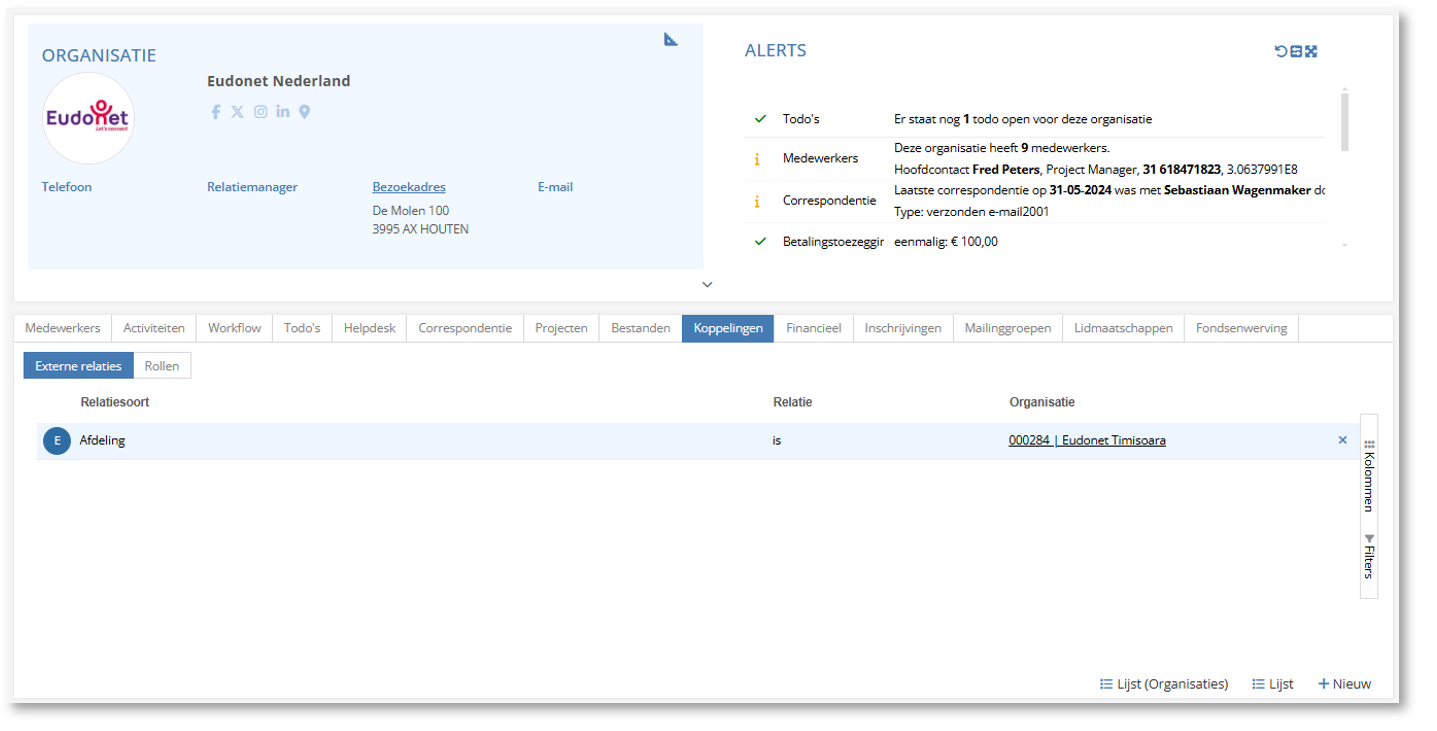1437x731 pixels.
Task: Click the 'is' value in Relatie column
Action: (x=777, y=440)
